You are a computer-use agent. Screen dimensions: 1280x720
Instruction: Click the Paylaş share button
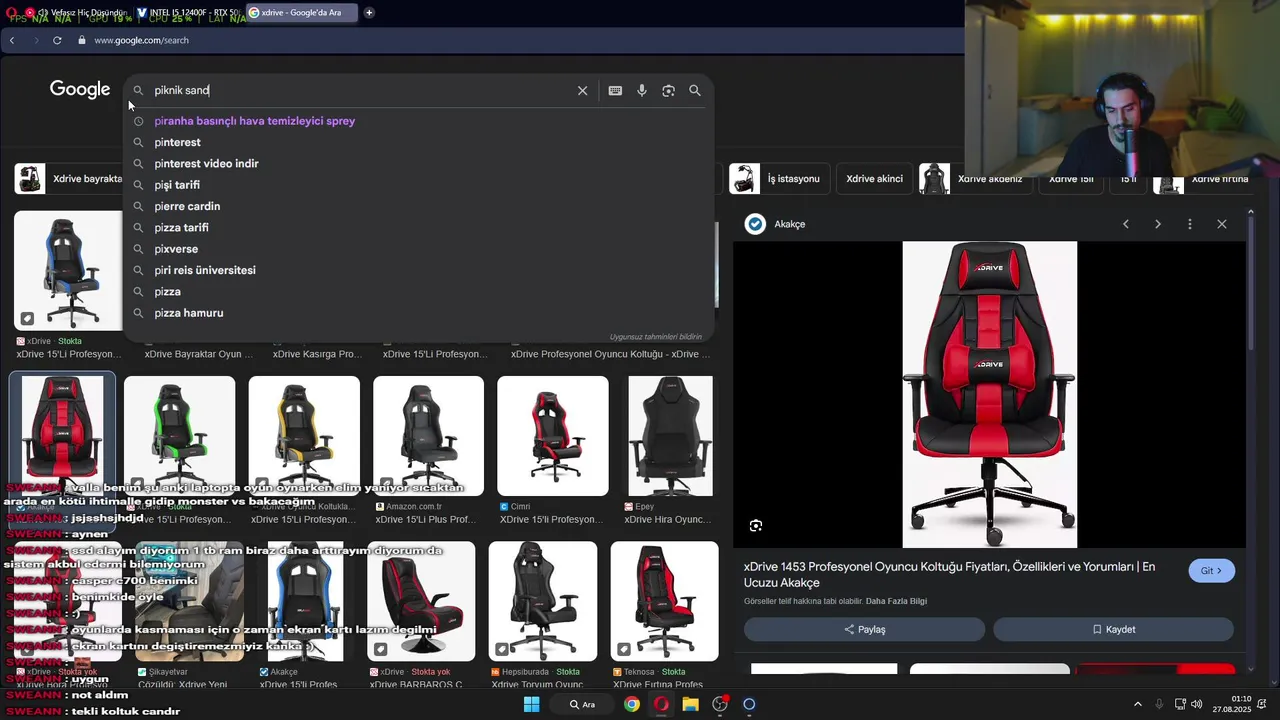(x=864, y=629)
